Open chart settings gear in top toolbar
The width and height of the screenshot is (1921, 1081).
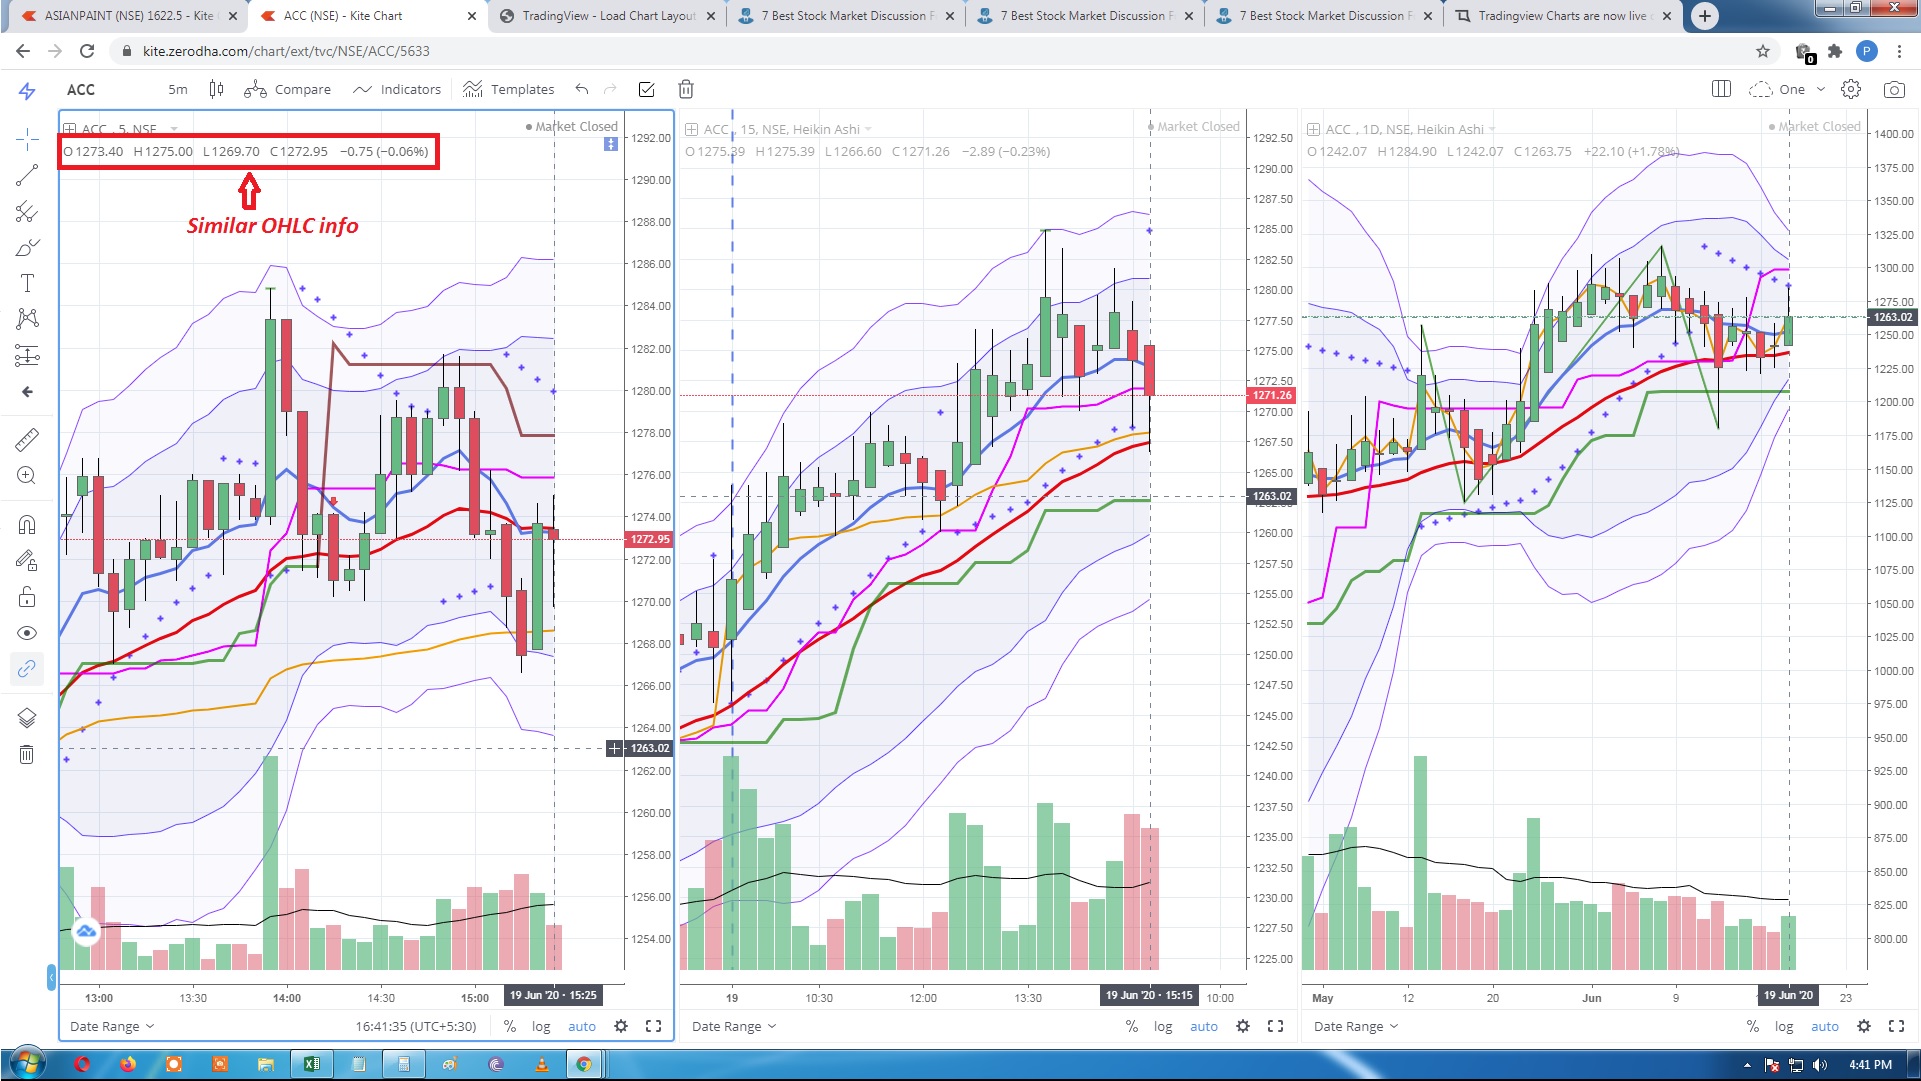[x=1851, y=89]
